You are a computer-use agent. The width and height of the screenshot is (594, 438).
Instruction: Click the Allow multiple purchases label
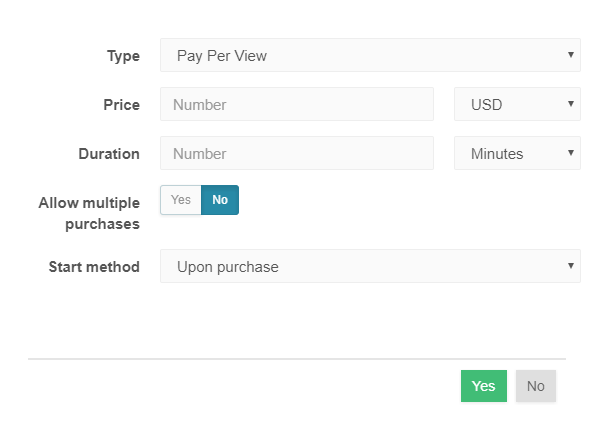click(x=89, y=213)
